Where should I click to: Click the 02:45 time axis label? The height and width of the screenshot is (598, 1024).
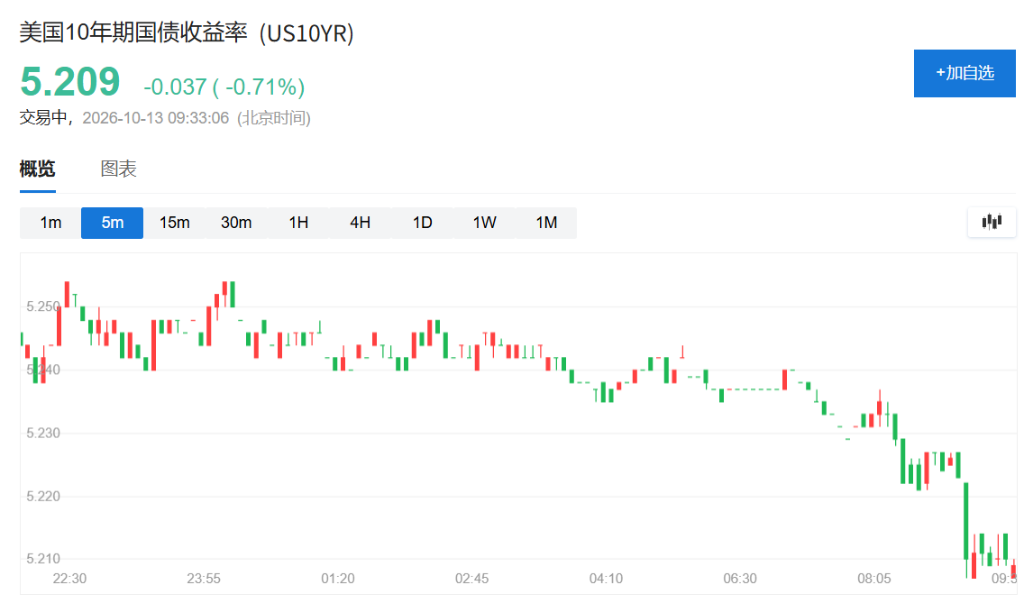click(x=472, y=578)
